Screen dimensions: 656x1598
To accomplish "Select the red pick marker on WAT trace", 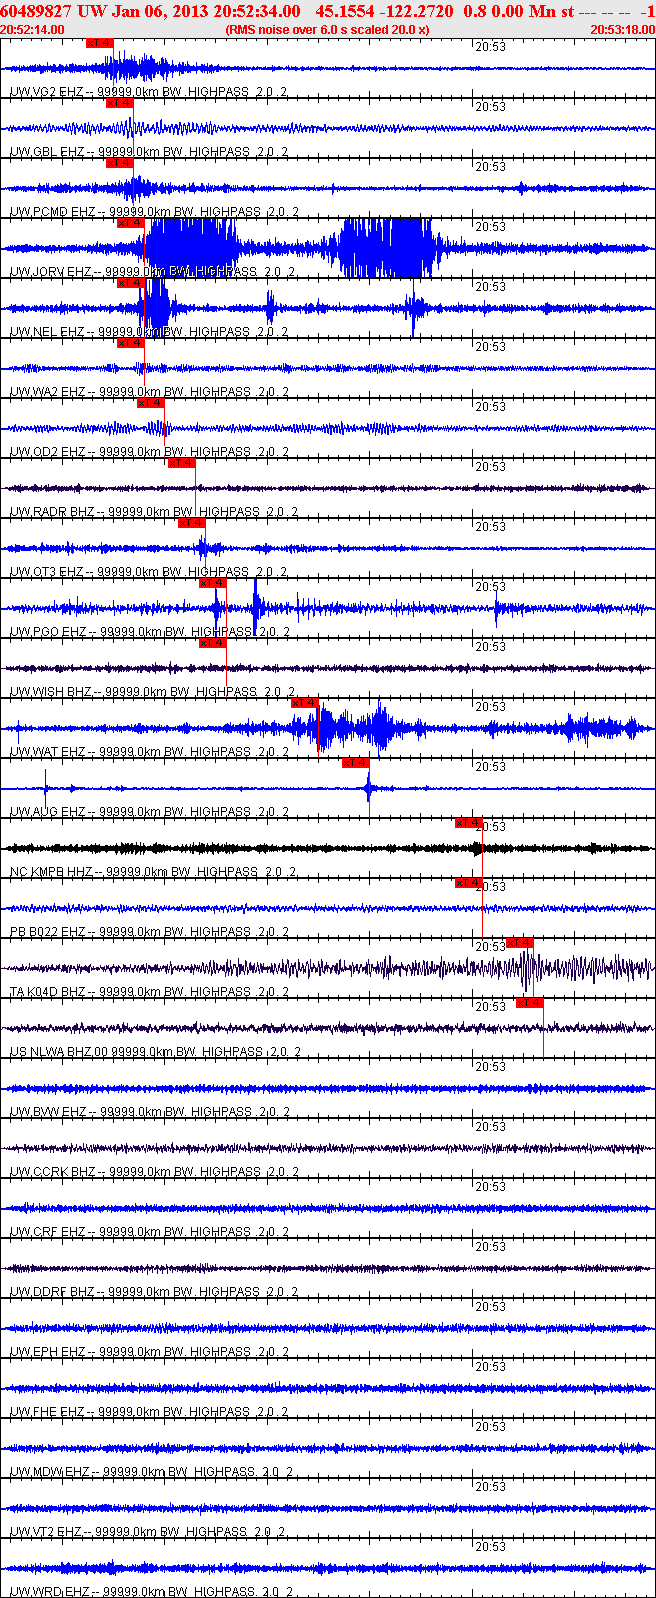I will click(305, 703).
